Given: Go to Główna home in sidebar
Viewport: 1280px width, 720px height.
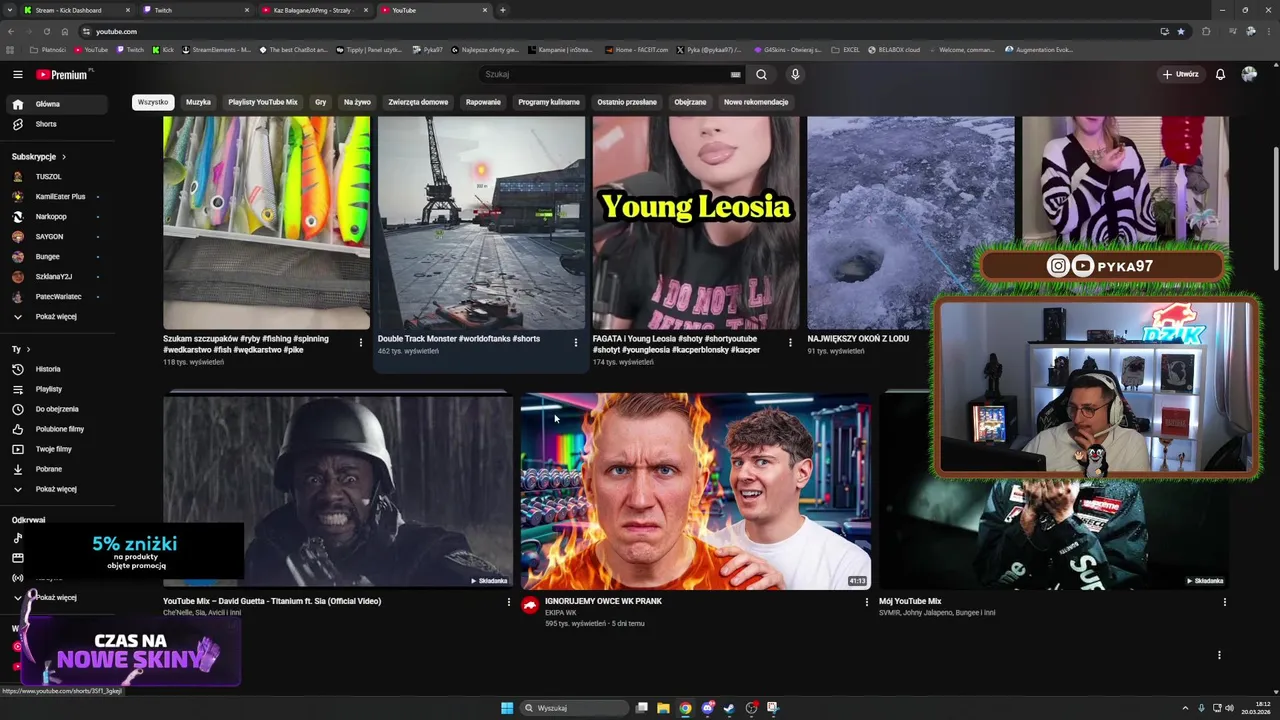Looking at the screenshot, I should tap(56, 104).
